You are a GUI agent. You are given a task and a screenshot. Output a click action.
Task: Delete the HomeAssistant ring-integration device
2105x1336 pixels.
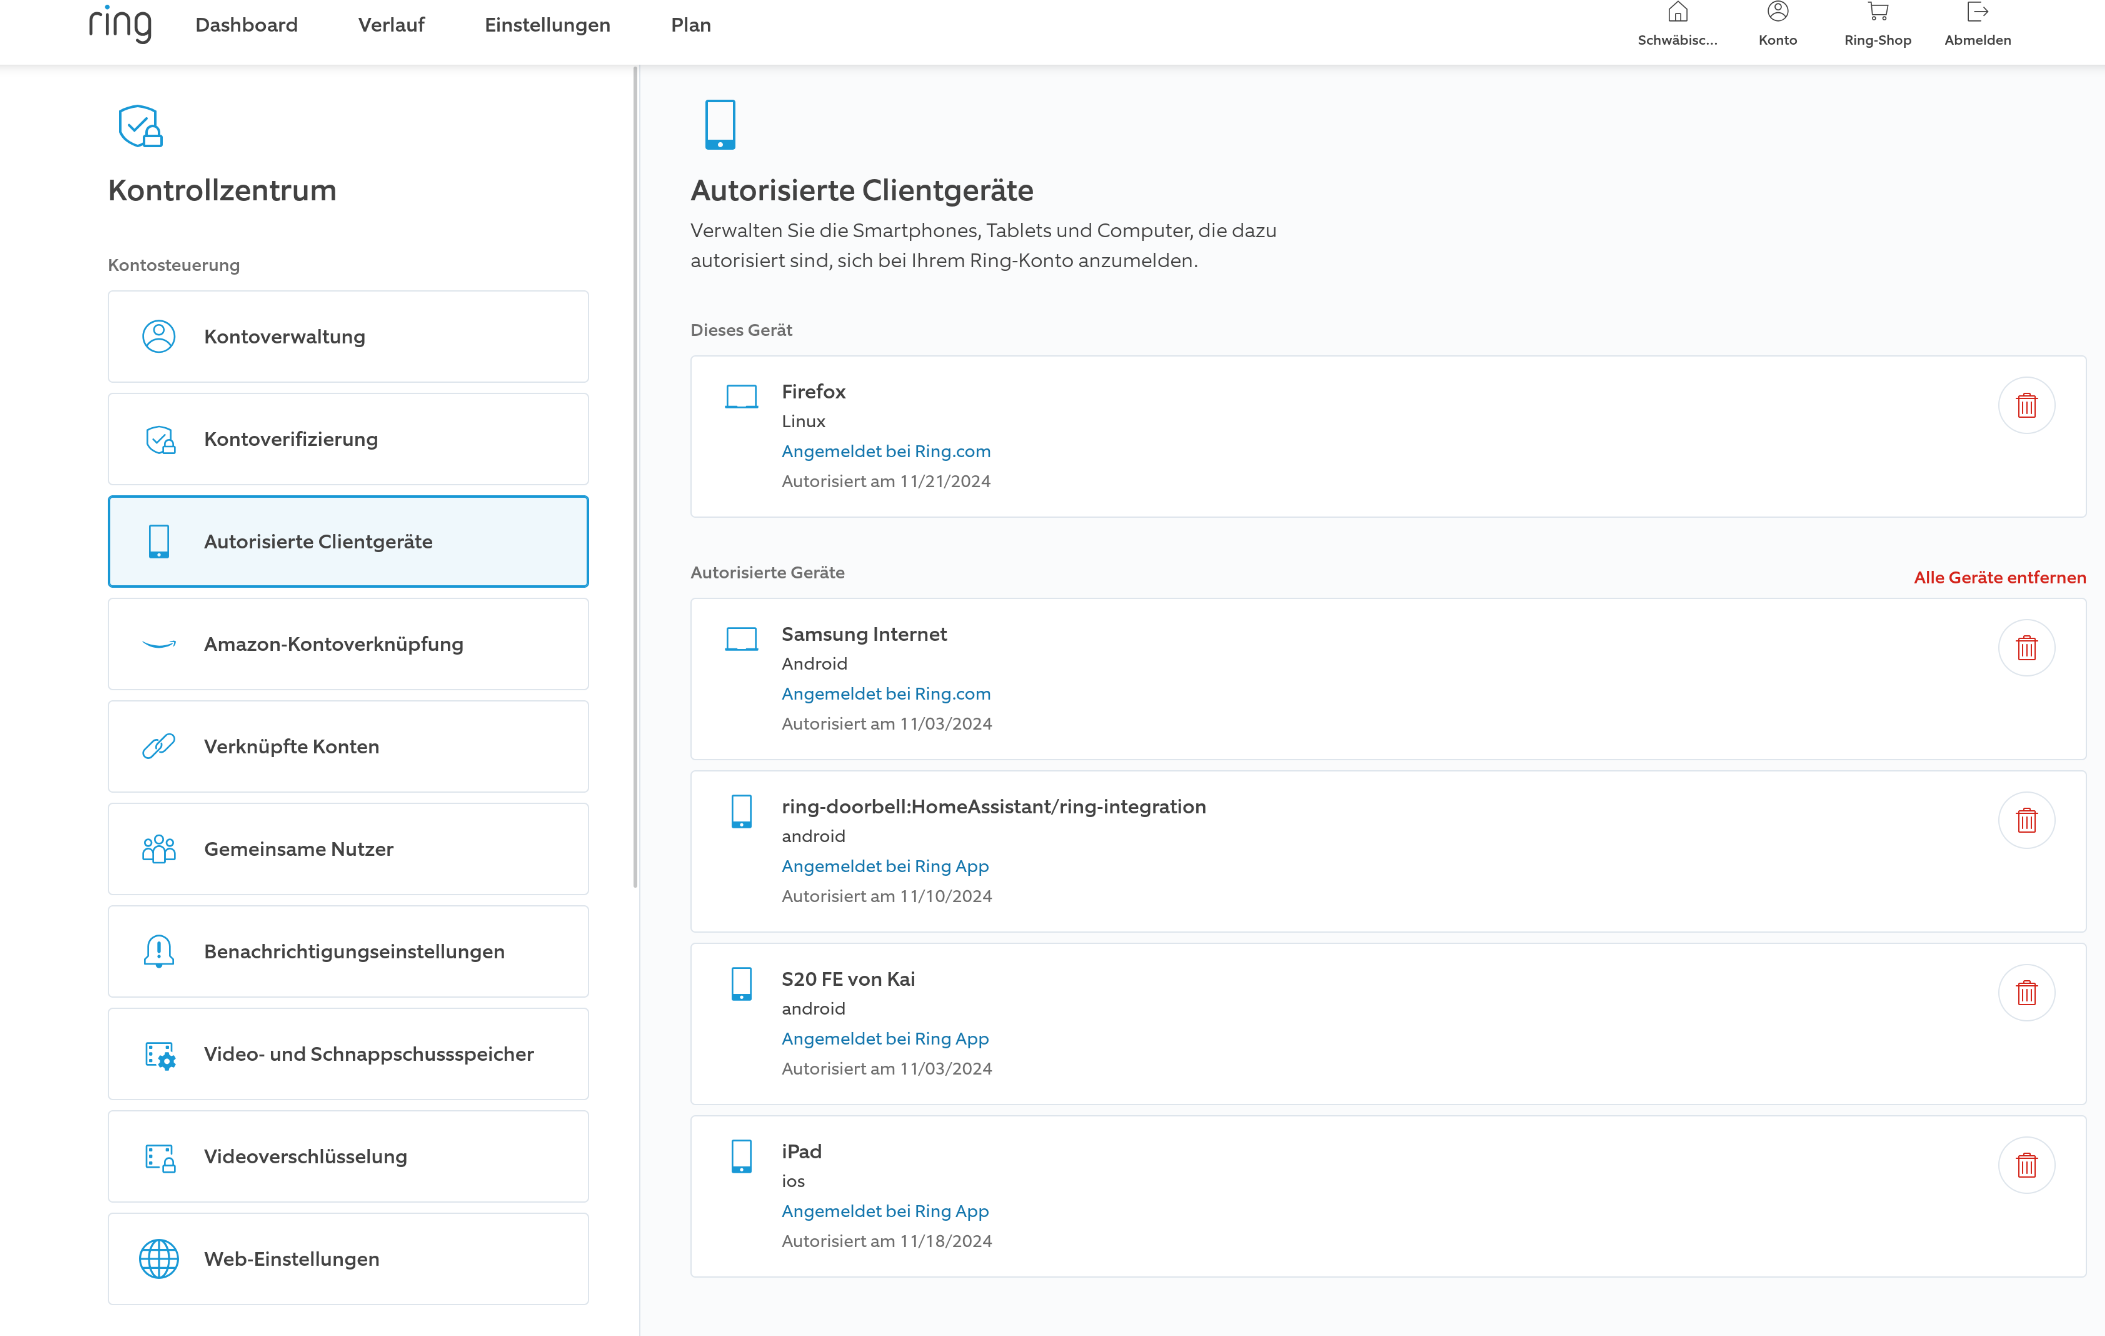click(2026, 821)
